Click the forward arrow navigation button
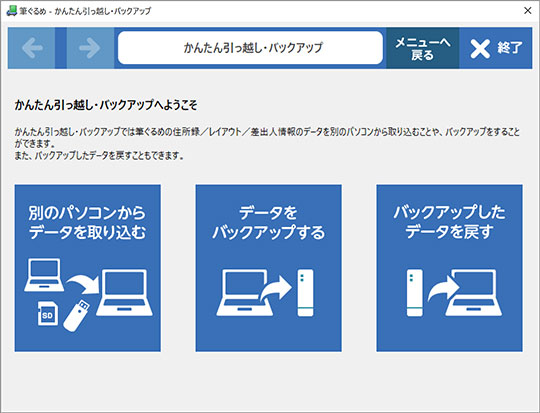 pos(90,48)
